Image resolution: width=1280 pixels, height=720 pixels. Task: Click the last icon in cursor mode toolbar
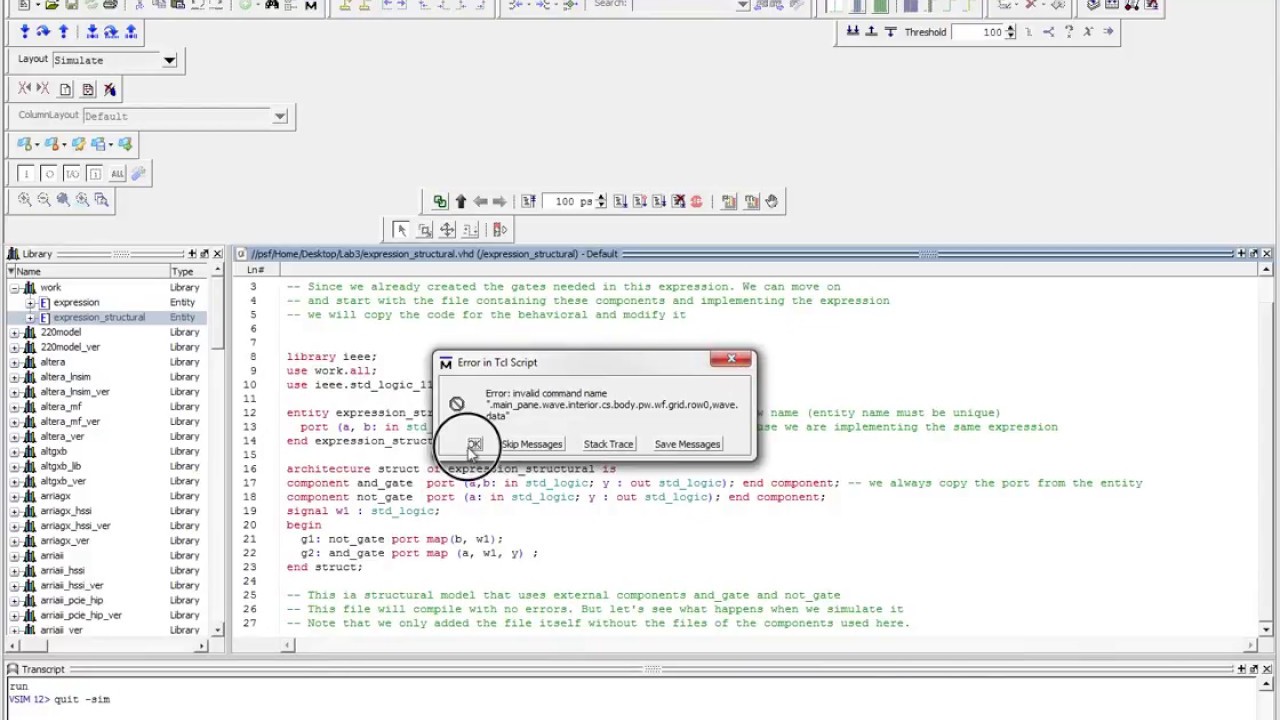(500, 230)
